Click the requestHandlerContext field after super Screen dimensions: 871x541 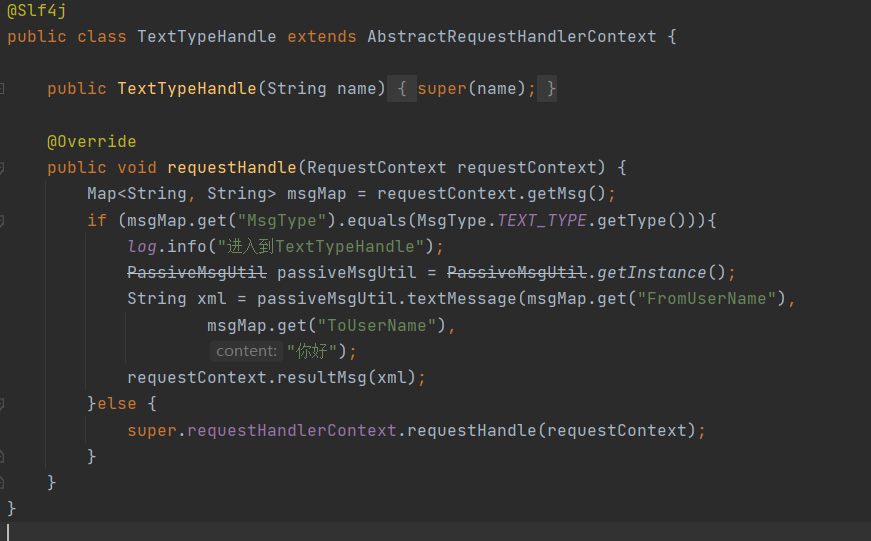coord(291,430)
